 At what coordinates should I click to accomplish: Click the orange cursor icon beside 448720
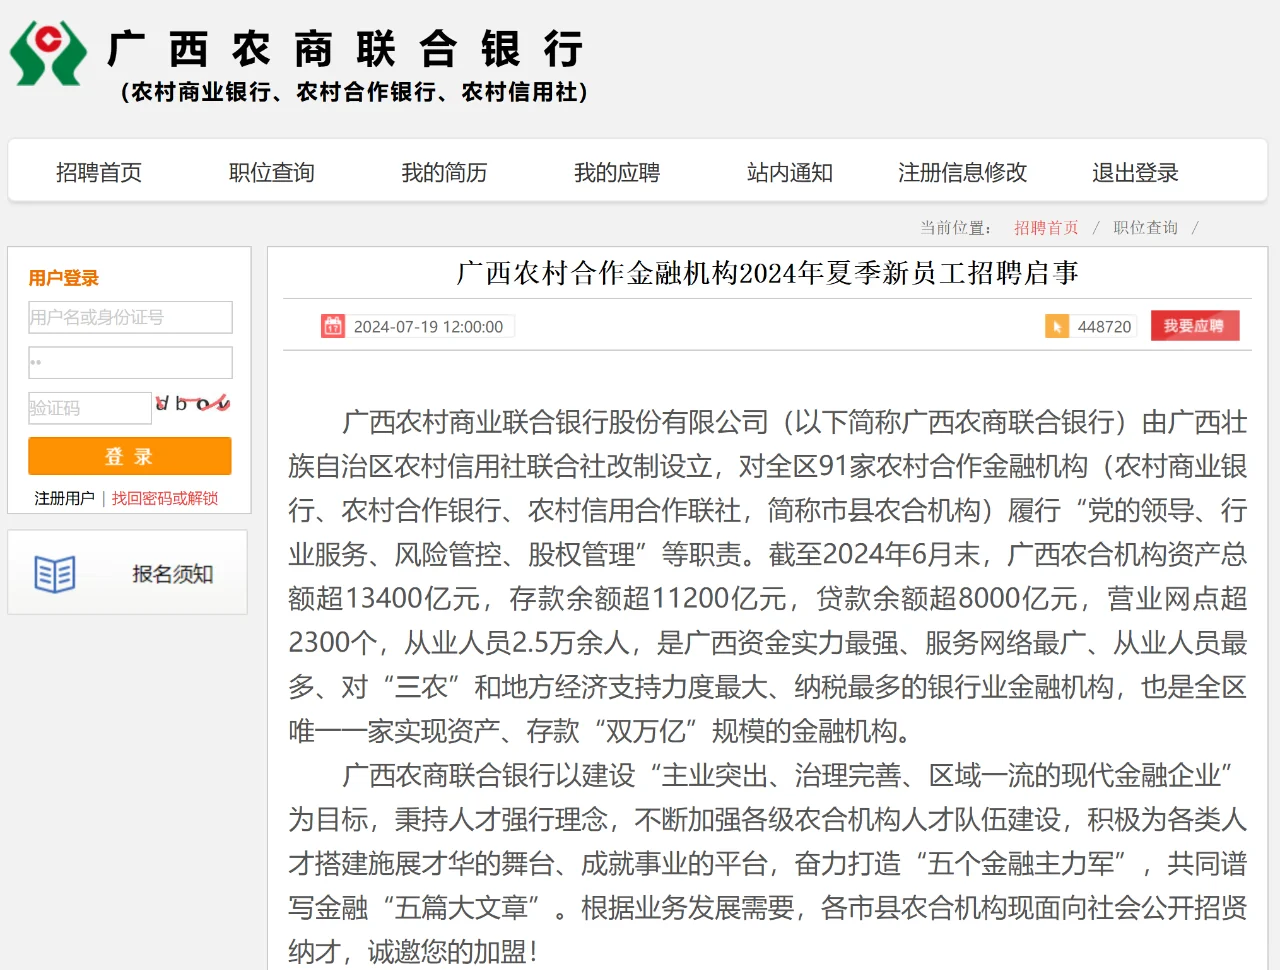1057,326
